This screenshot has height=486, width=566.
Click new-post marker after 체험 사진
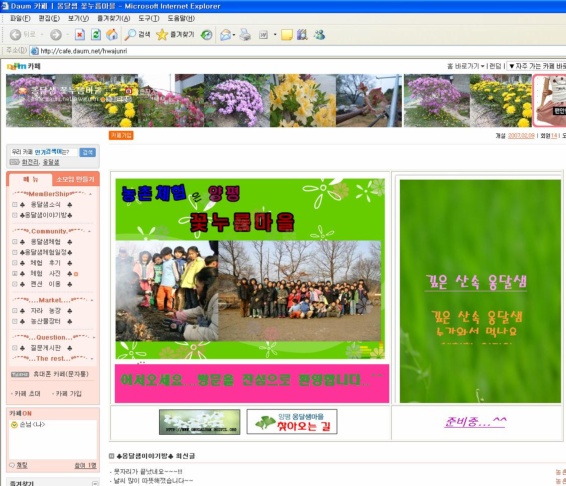[x=76, y=274]
